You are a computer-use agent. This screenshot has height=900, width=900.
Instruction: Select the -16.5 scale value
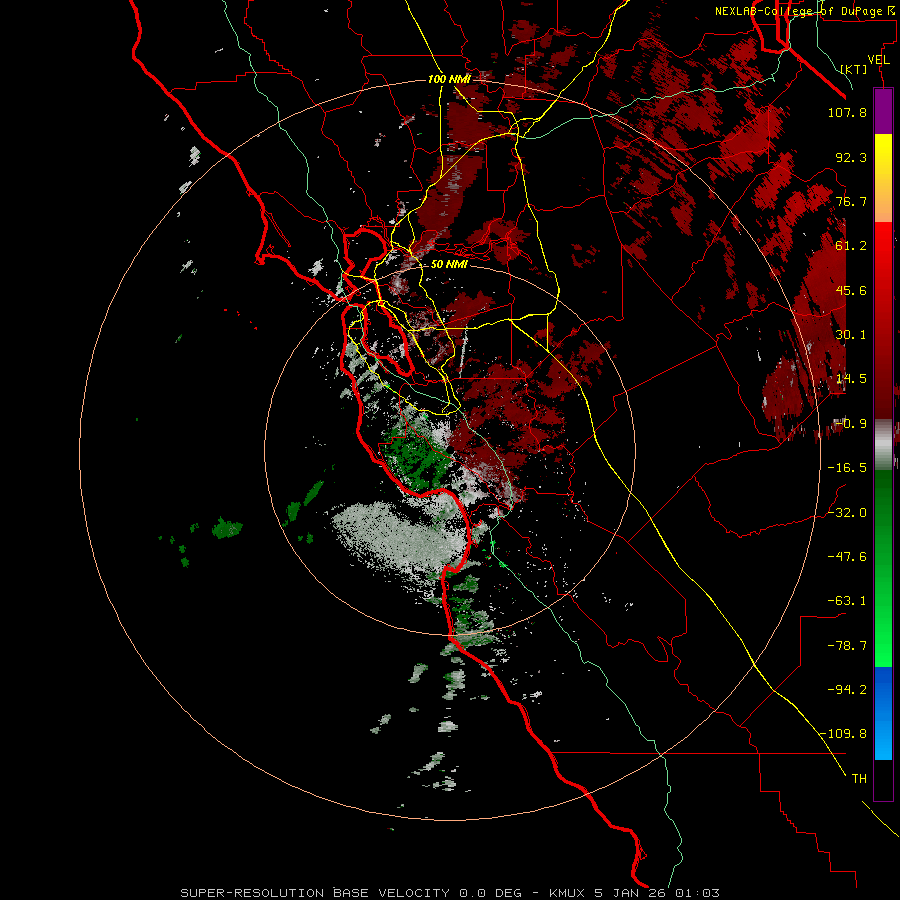(847, 468)
